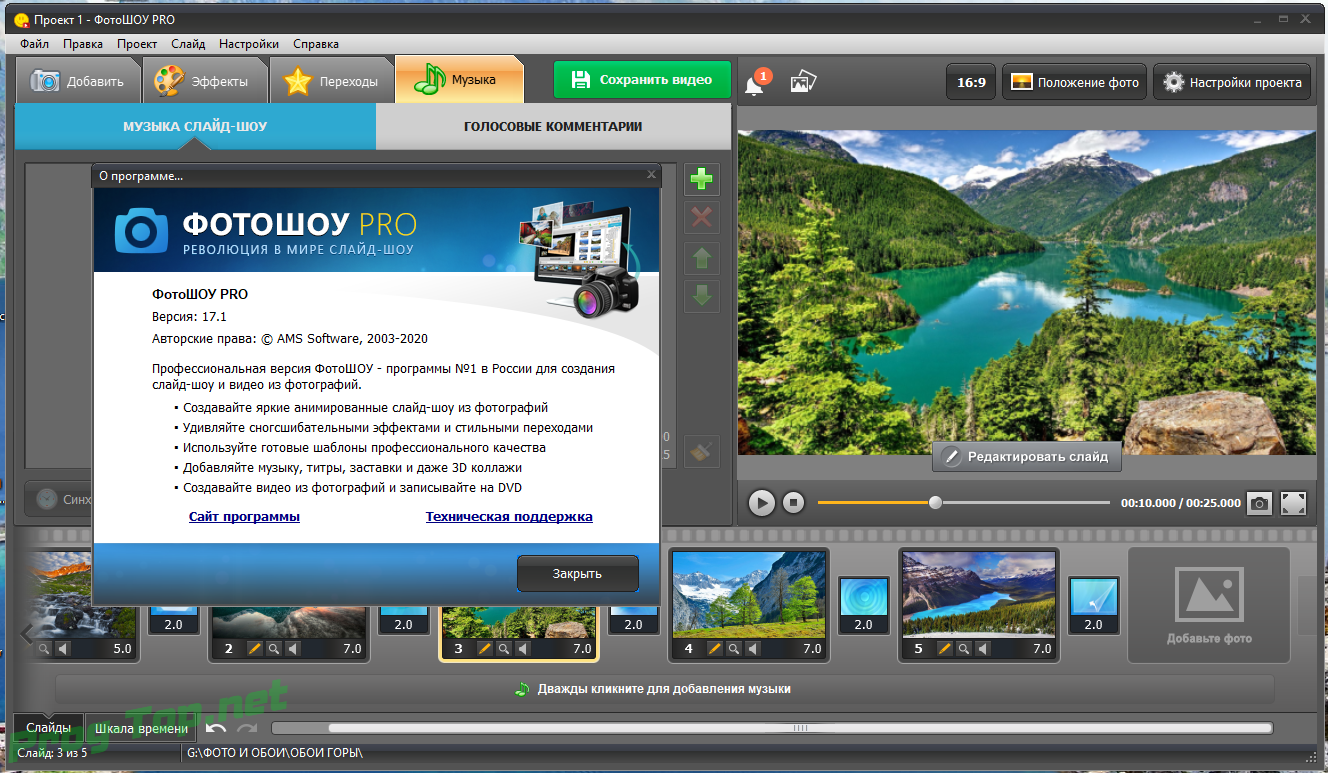
Task: Open the Правка menu
Action: [83, 44]
